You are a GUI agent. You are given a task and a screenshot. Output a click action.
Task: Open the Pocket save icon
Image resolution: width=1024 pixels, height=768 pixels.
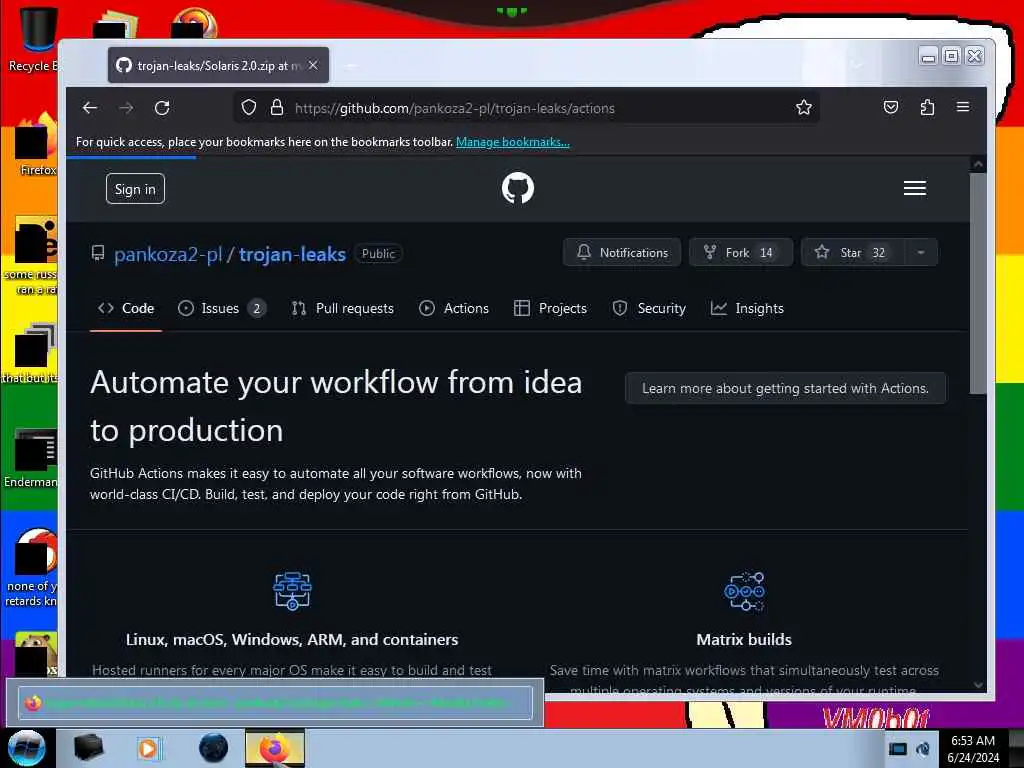891,107
